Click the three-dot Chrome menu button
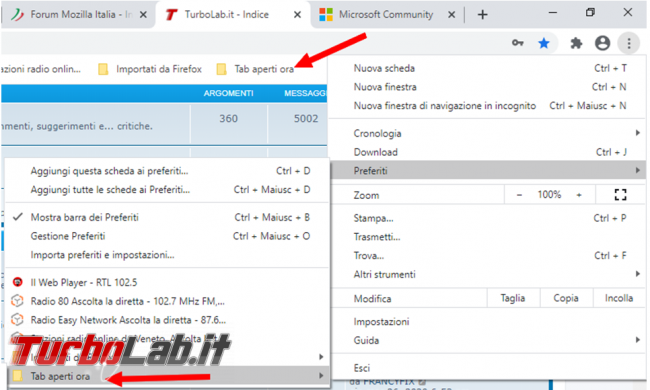The height and width of the screenshot is (390, 650). pyautogui.click(x=629, y=43)
